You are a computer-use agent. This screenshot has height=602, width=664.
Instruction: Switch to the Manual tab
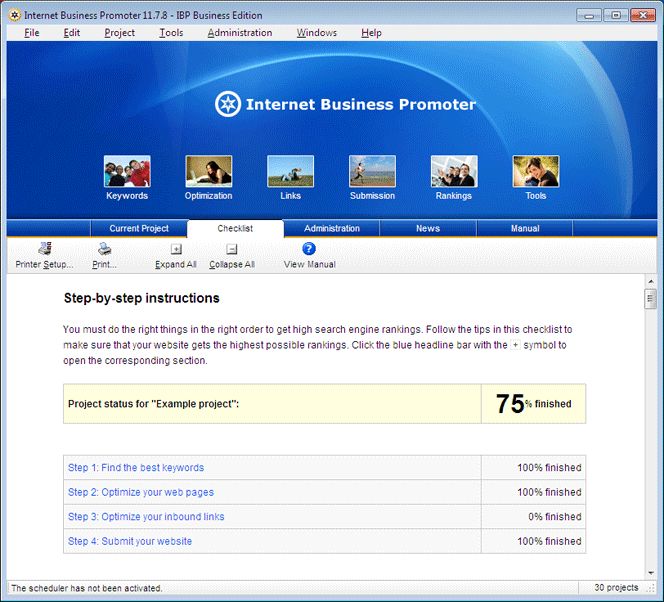[525, 228]
